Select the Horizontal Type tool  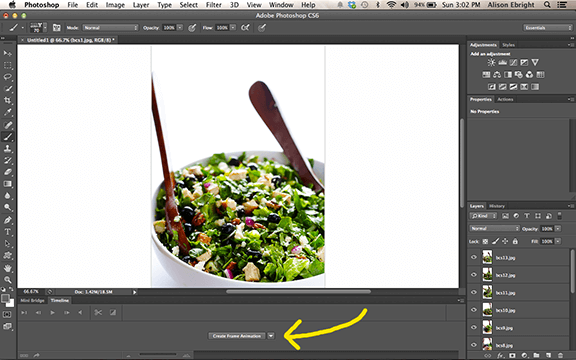pos(7,232)
